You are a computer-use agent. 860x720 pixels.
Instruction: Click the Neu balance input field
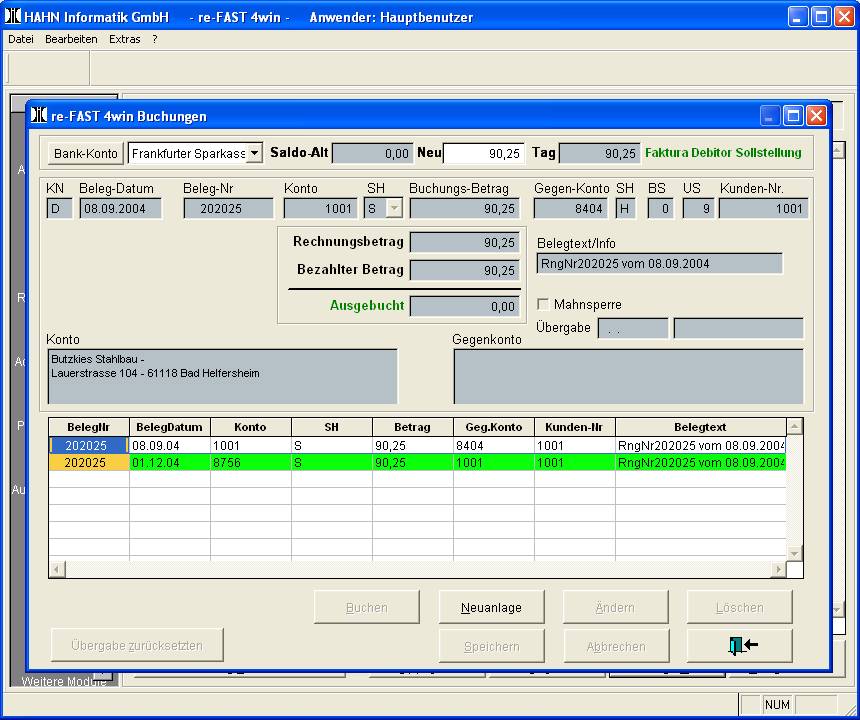[x=484, y=154]
